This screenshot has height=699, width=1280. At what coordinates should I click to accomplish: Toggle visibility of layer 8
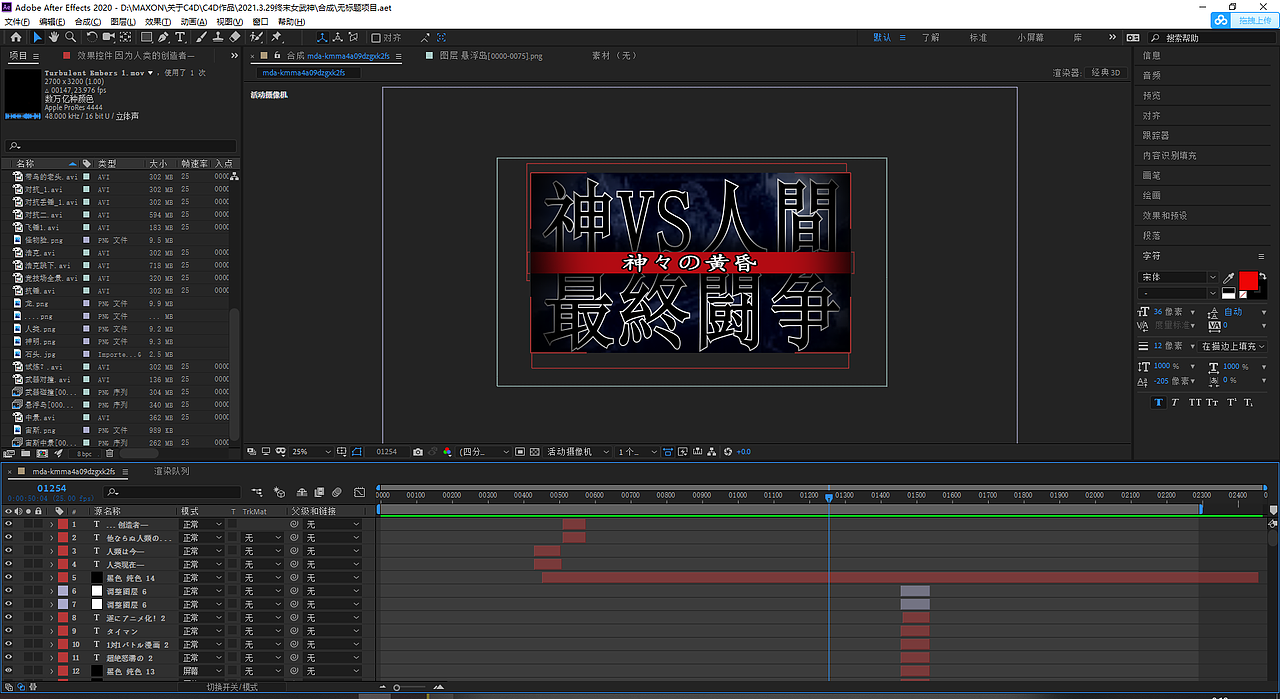pos(8,618)
